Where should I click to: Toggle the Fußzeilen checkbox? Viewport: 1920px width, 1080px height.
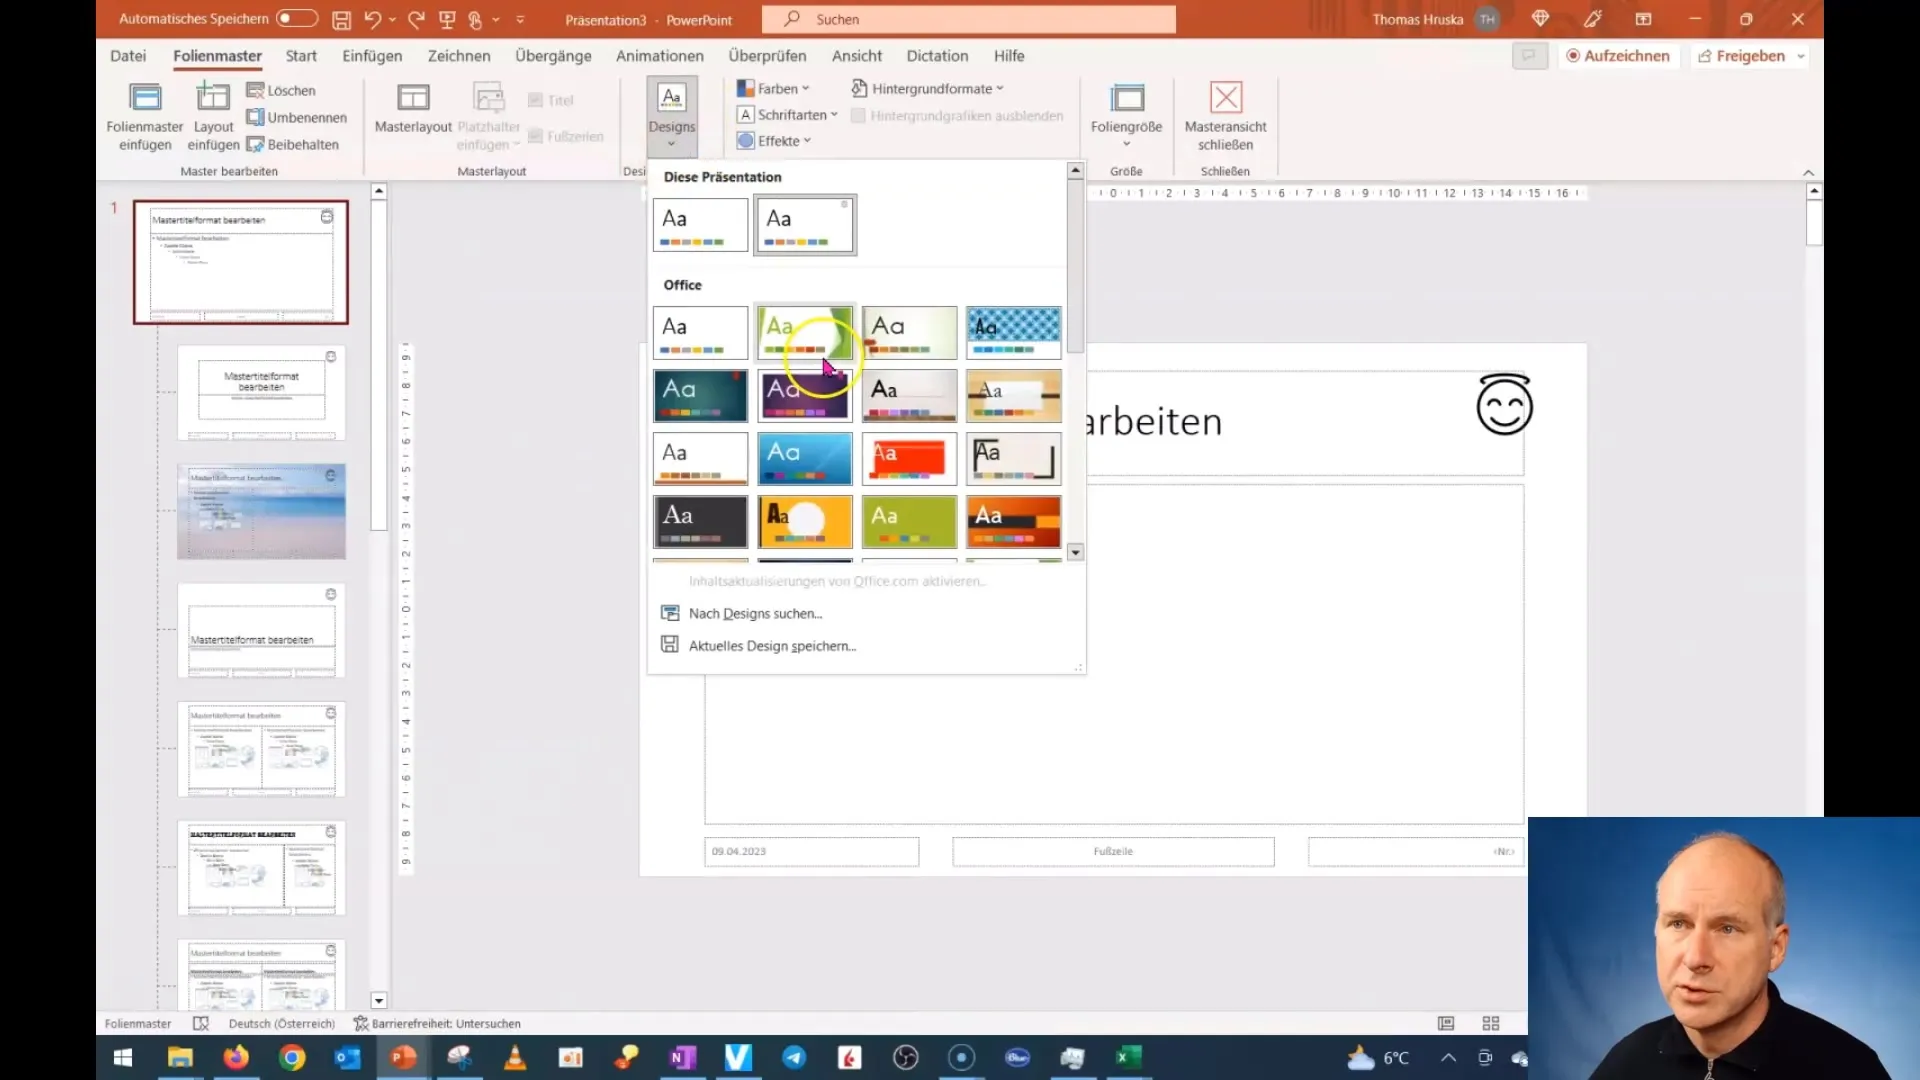(x=535, y=136)
